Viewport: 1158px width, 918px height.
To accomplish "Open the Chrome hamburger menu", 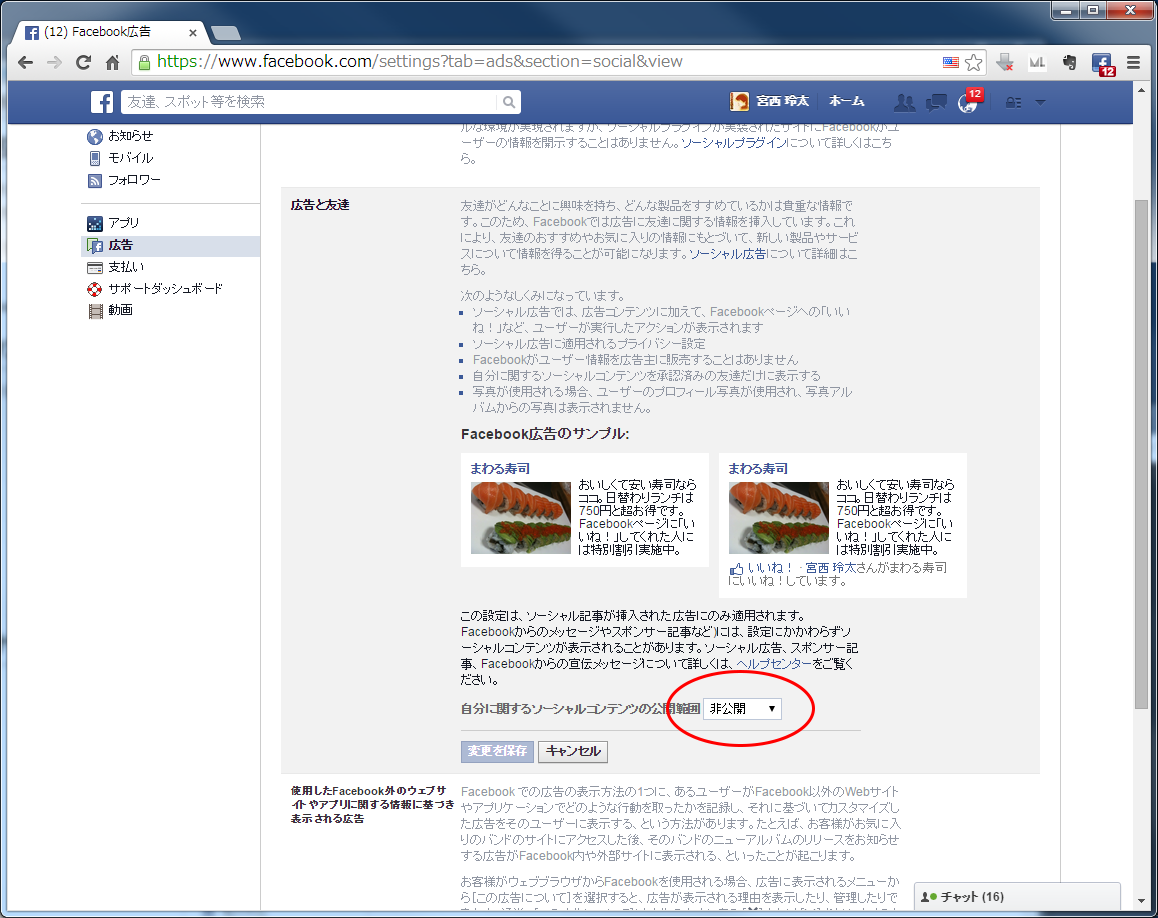I will [1133, 63].
